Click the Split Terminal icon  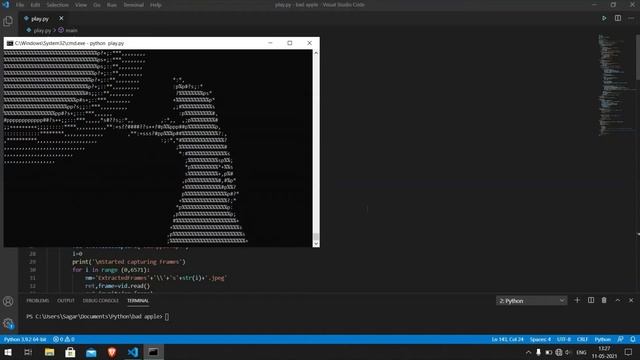click(591, 300)
